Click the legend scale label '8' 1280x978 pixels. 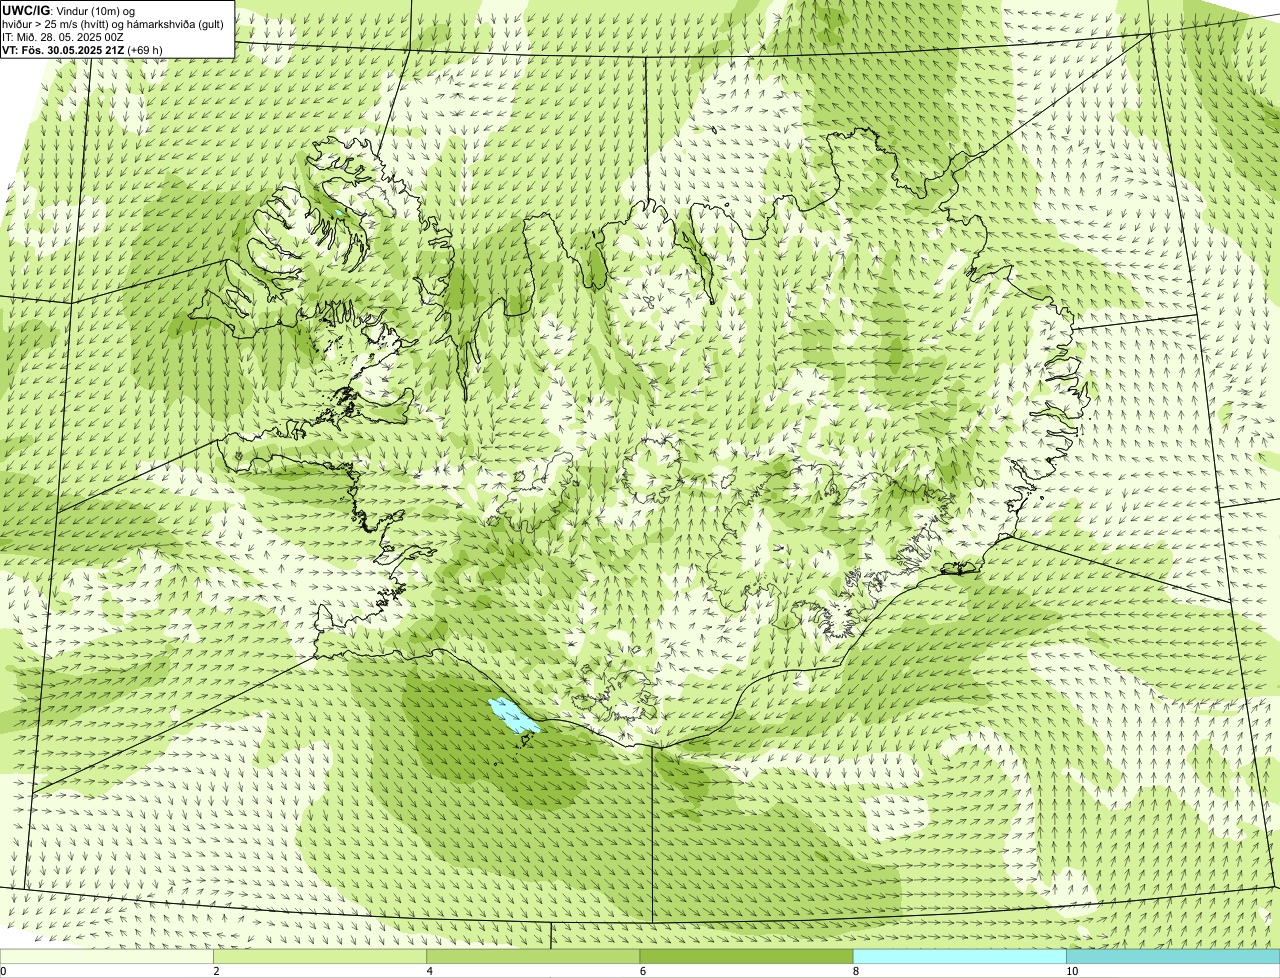pyautogui.click(x=856, y=971)
